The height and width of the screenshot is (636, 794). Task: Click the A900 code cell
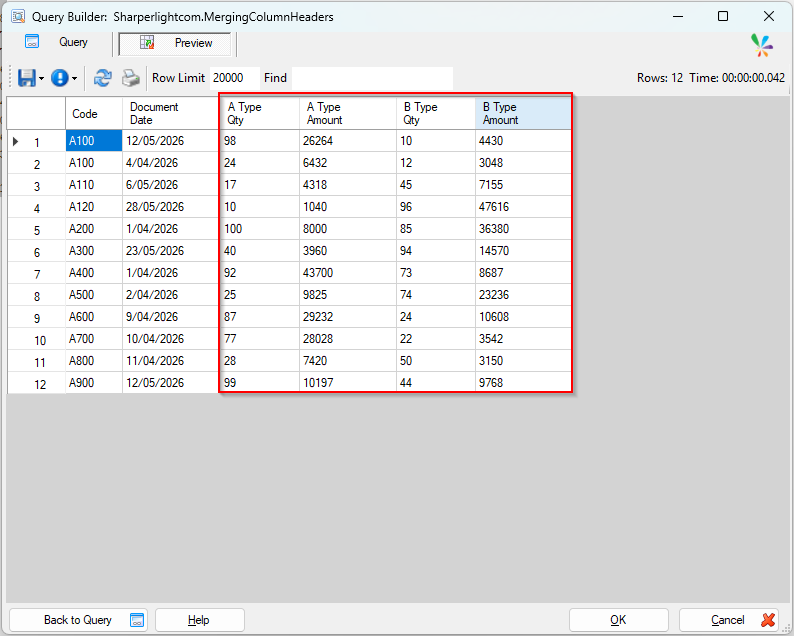[94, 383]
